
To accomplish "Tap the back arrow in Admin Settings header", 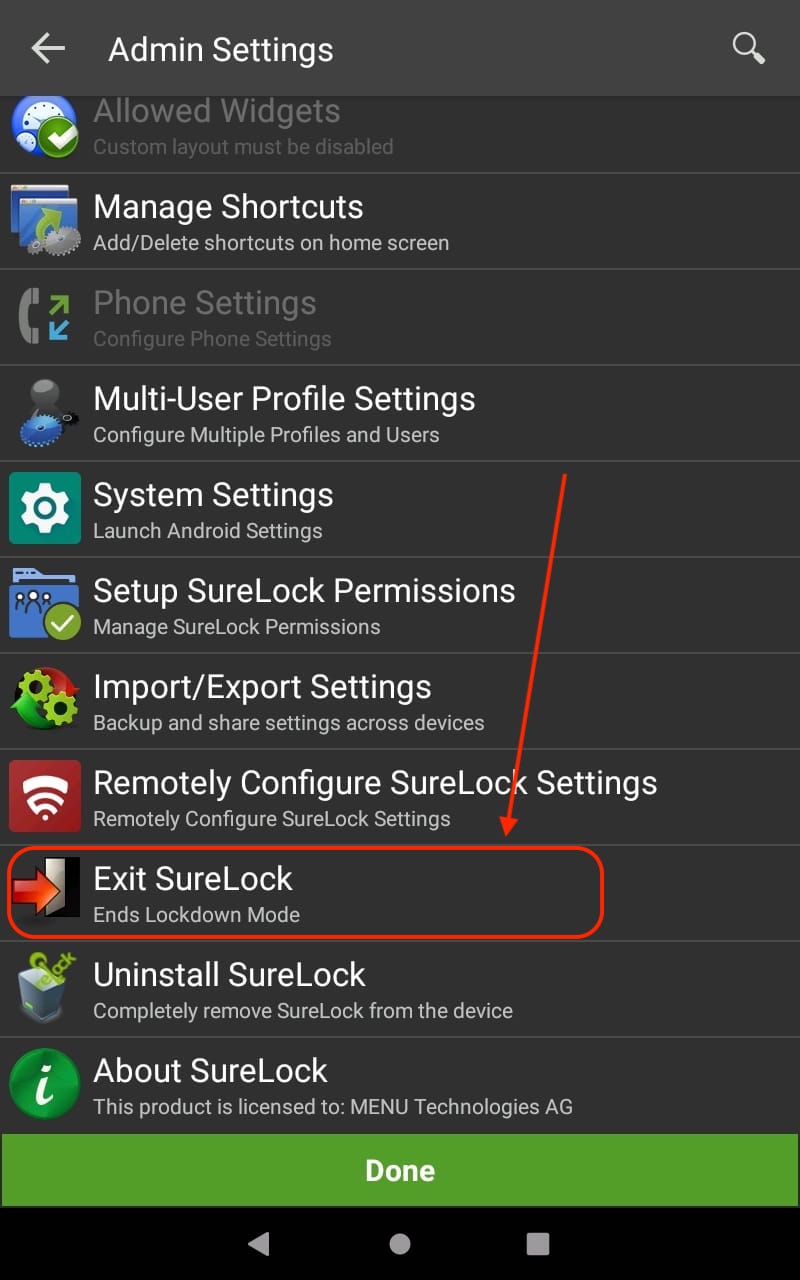I will pyautogui.click(x=48, y=48).
